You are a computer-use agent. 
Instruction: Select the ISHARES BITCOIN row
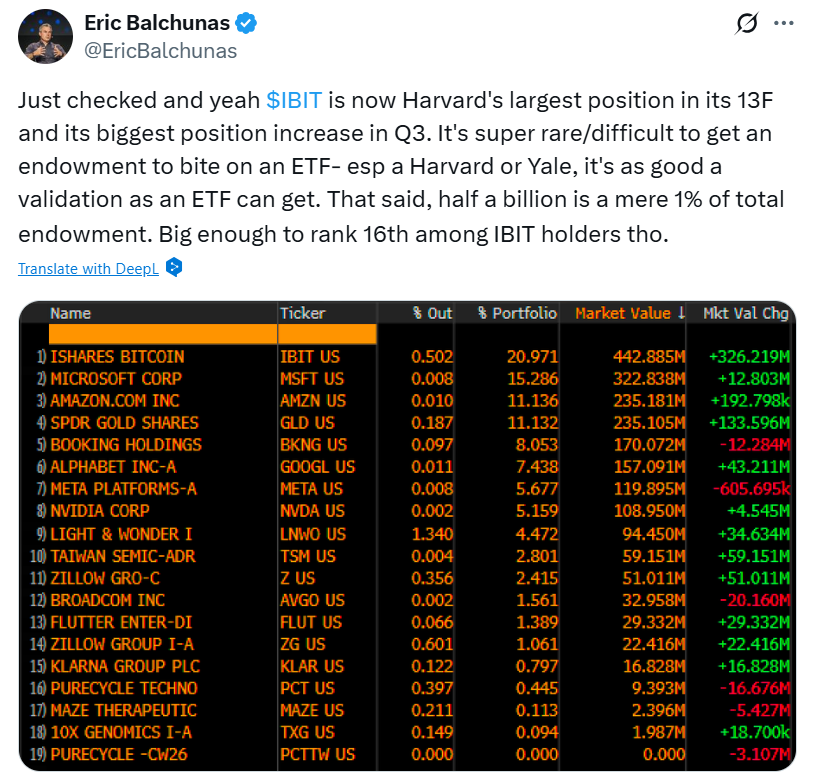(117, 357)
